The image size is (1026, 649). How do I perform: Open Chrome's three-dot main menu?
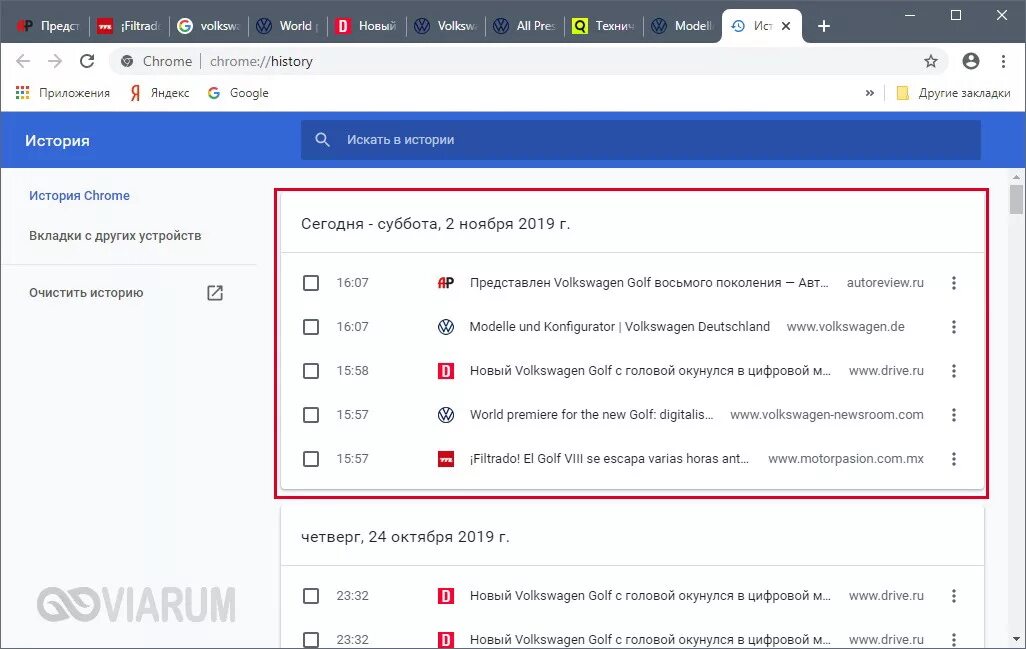point(1003,61)
